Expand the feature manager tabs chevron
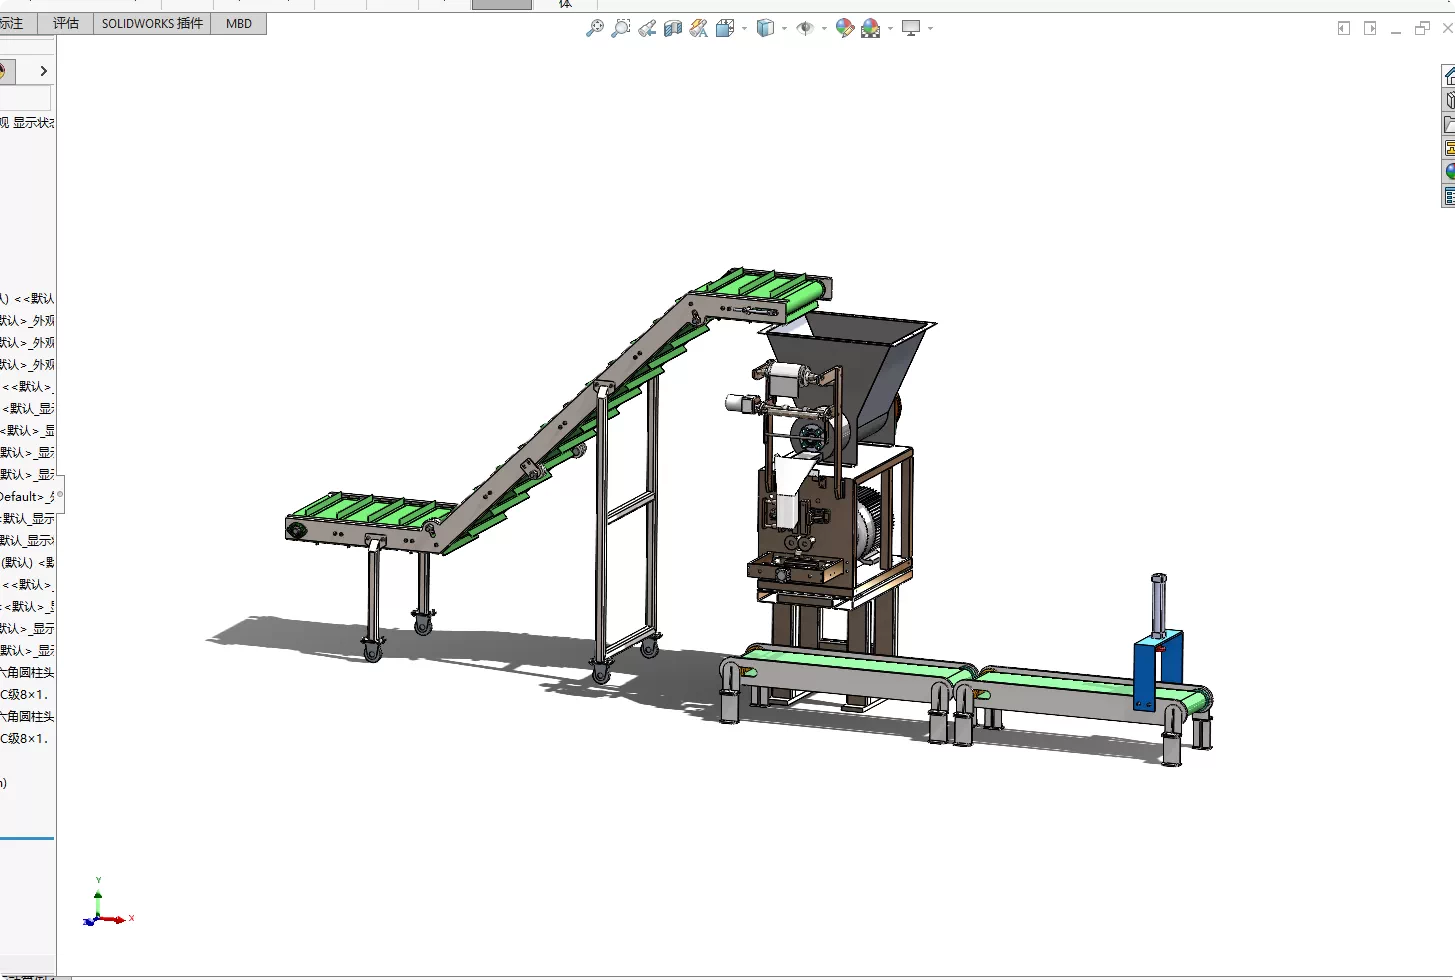The image size is (1455, 980). click(x=43, y=71)
